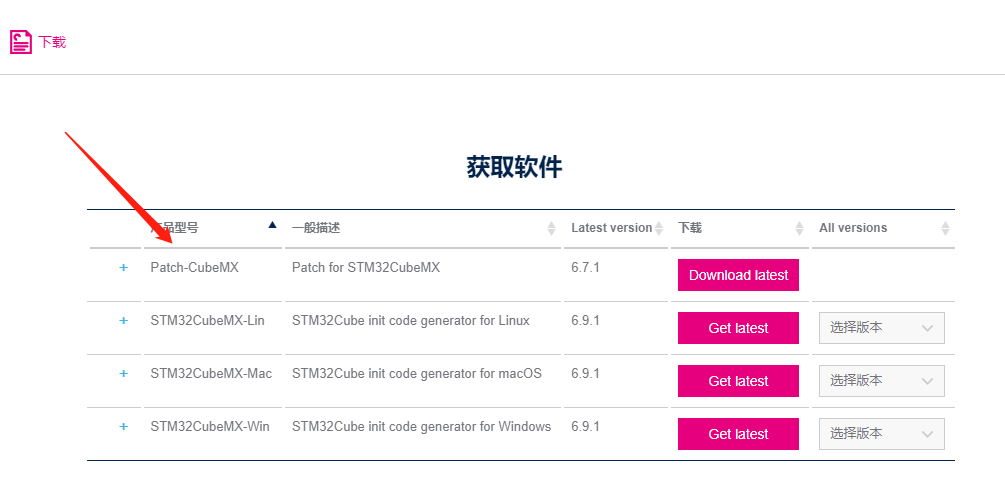The height and width of the screenshot is (502, 1005).
Task: Sort by 产品型号 column arrow
Action: pos(272,225)
